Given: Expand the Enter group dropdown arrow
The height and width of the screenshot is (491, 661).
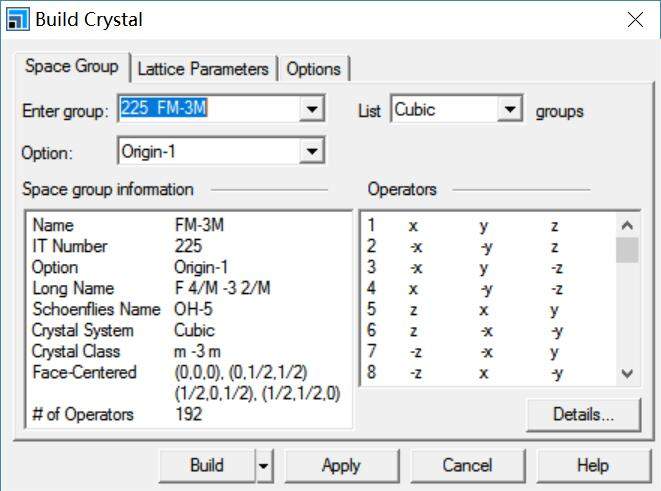Looking at the screenshot, I should pyautogui.click(x=313, y=109).
